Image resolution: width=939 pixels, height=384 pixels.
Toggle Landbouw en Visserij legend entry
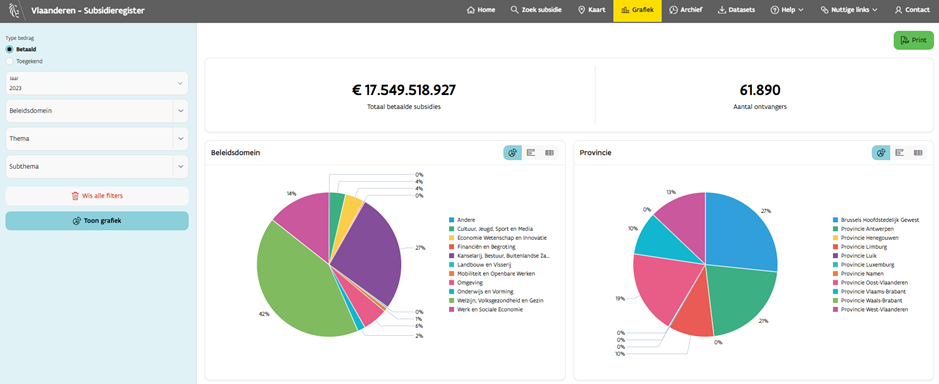(x=481, y=265)
